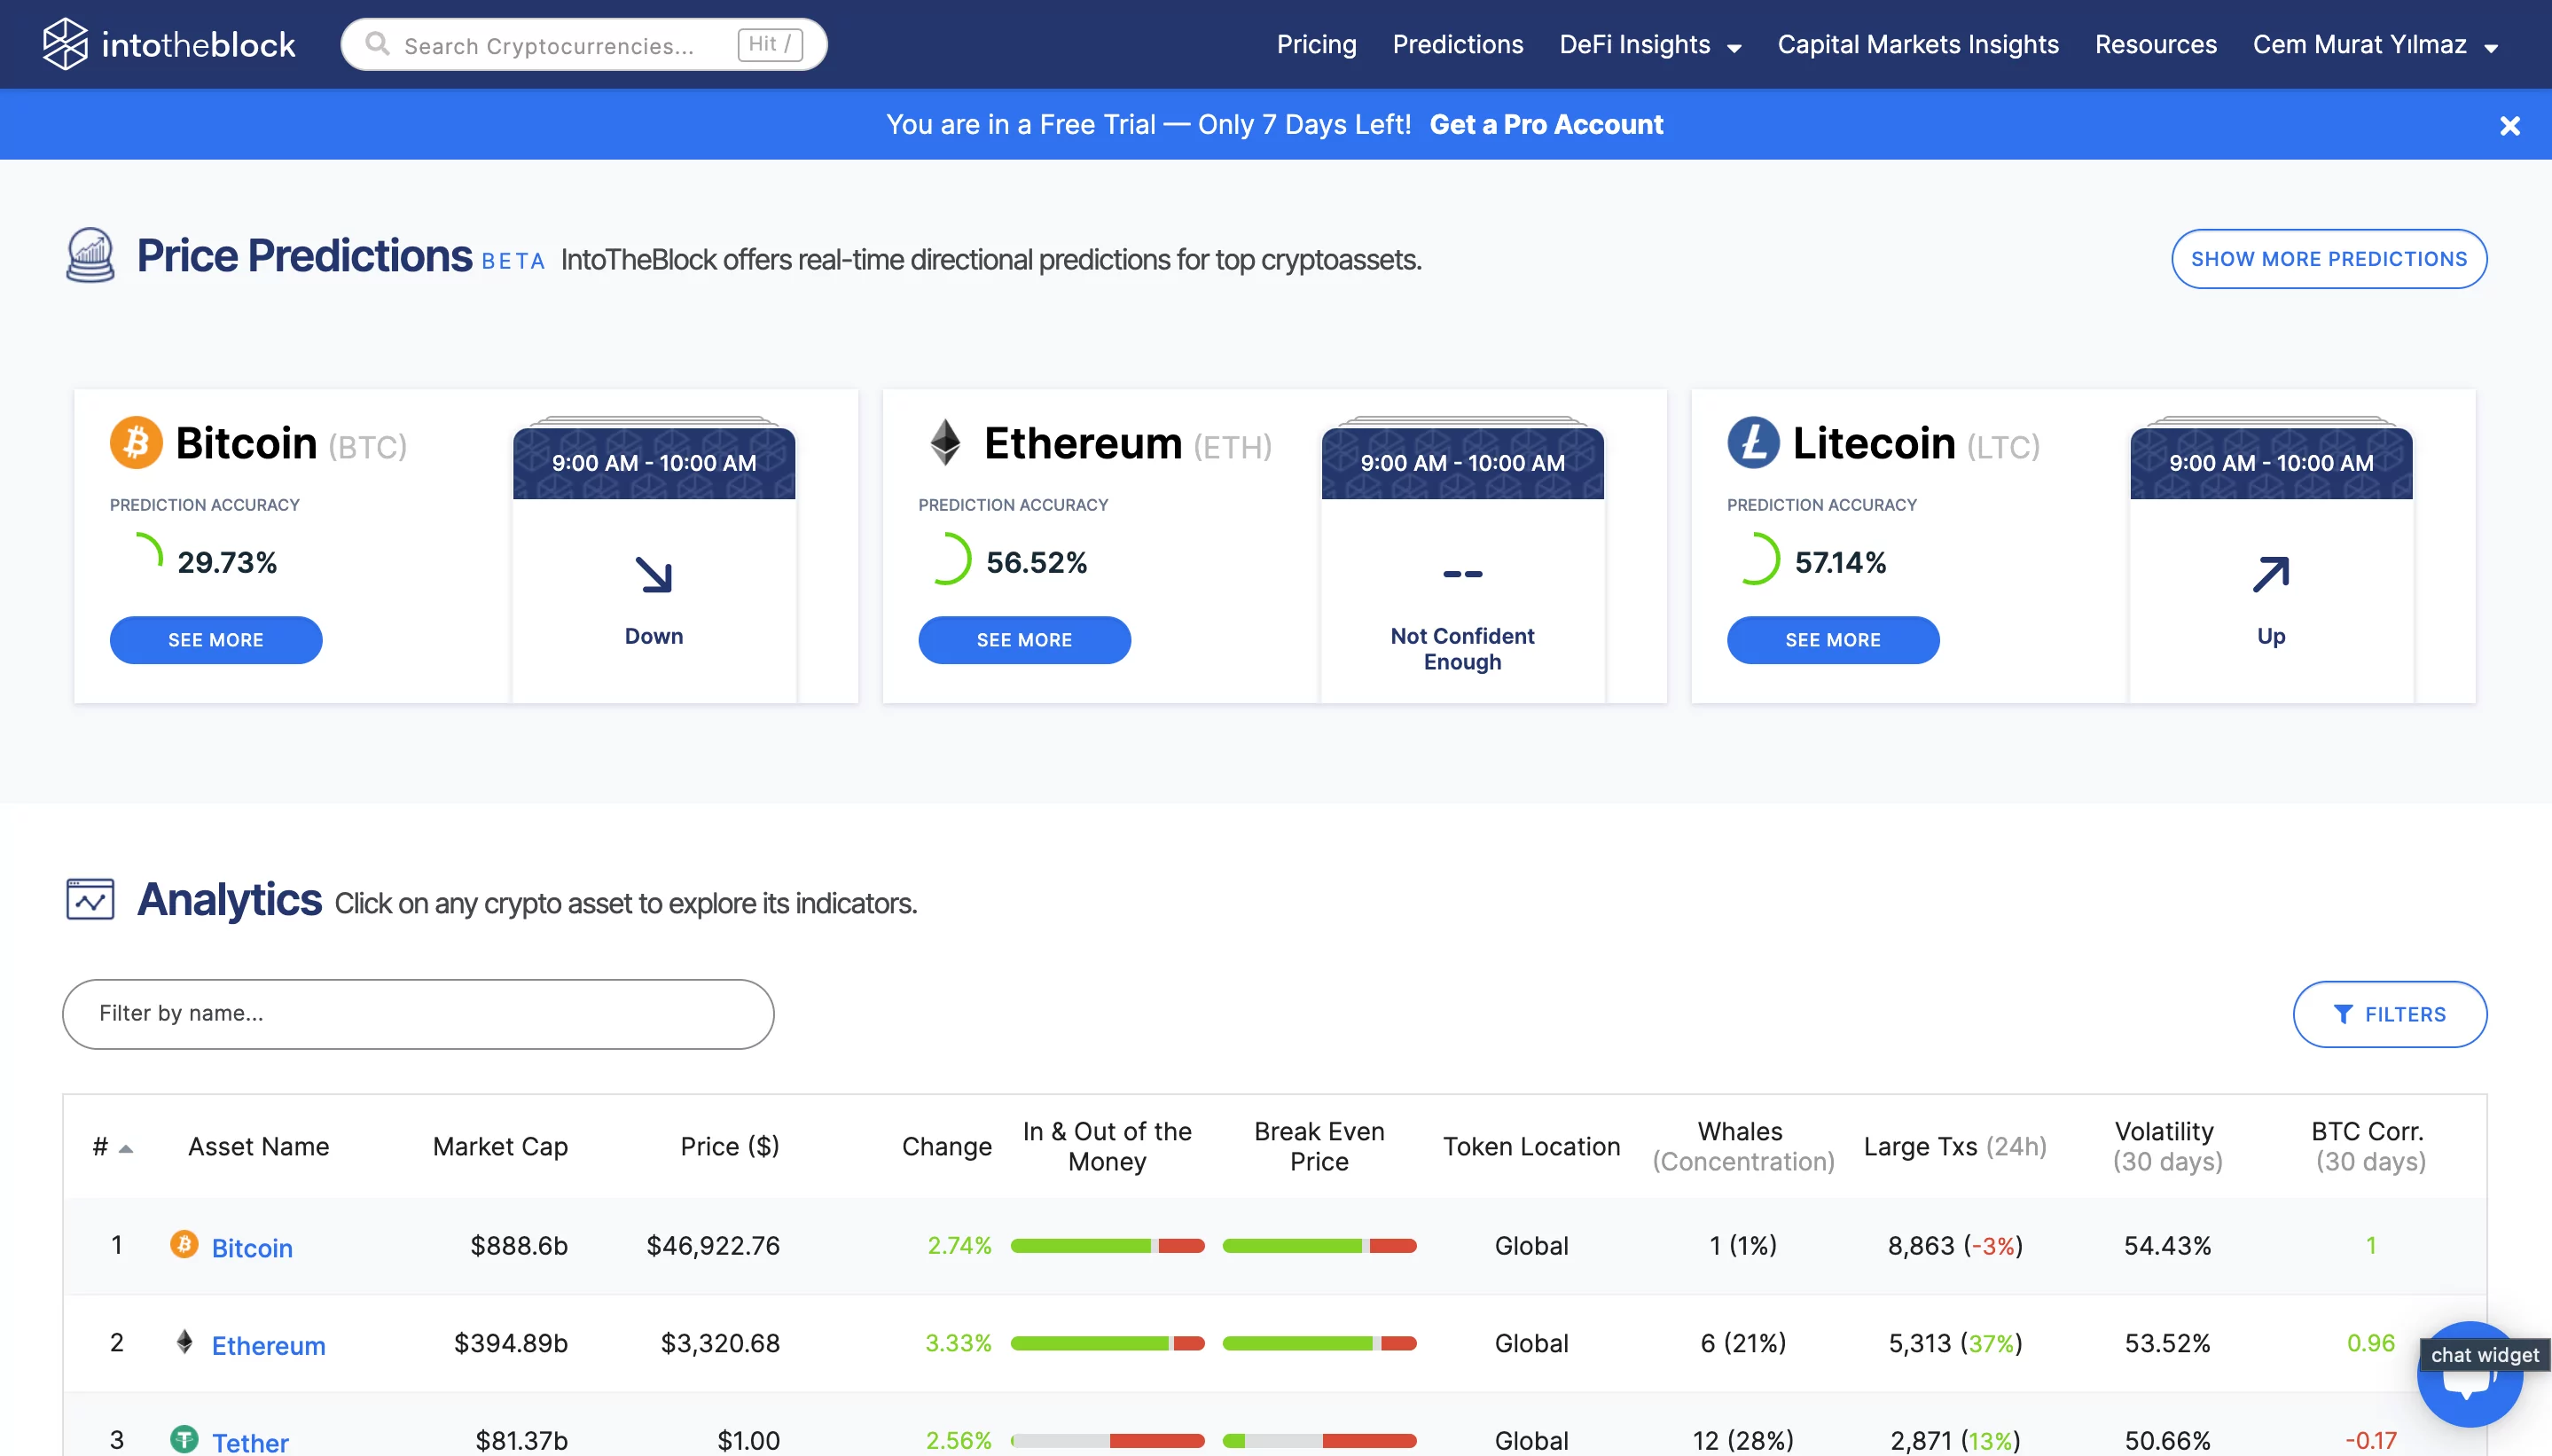Click Tether large transactions 2,871 (13%)
2552x1456 pixels.
(x=1955, y=1441)
